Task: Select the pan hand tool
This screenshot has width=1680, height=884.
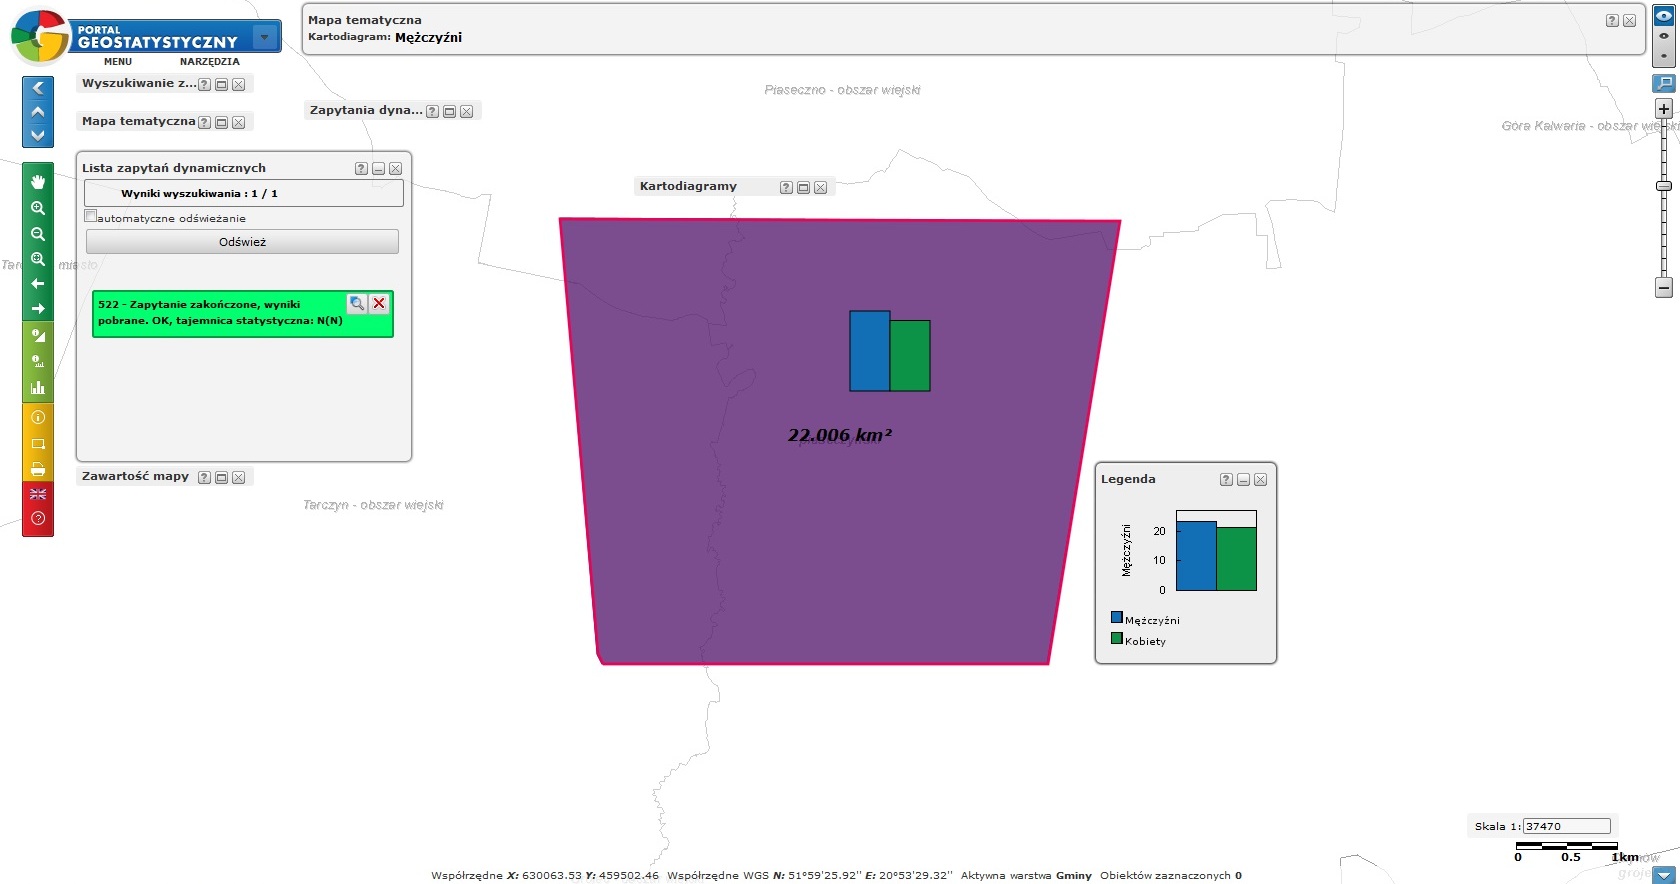Action: [38, 182]
